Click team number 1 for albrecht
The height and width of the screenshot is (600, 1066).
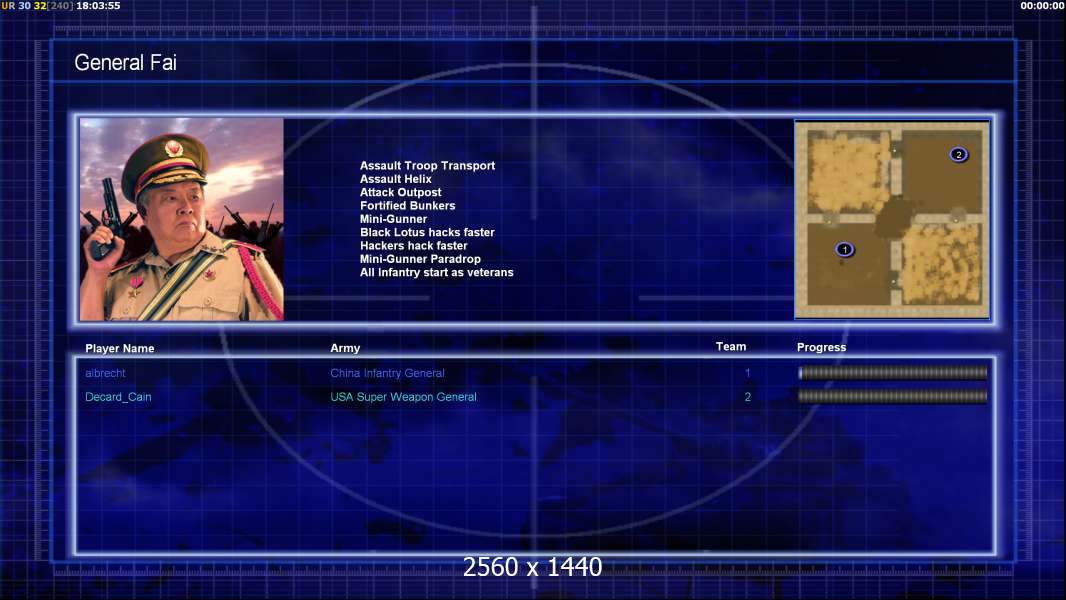[747, 373]
